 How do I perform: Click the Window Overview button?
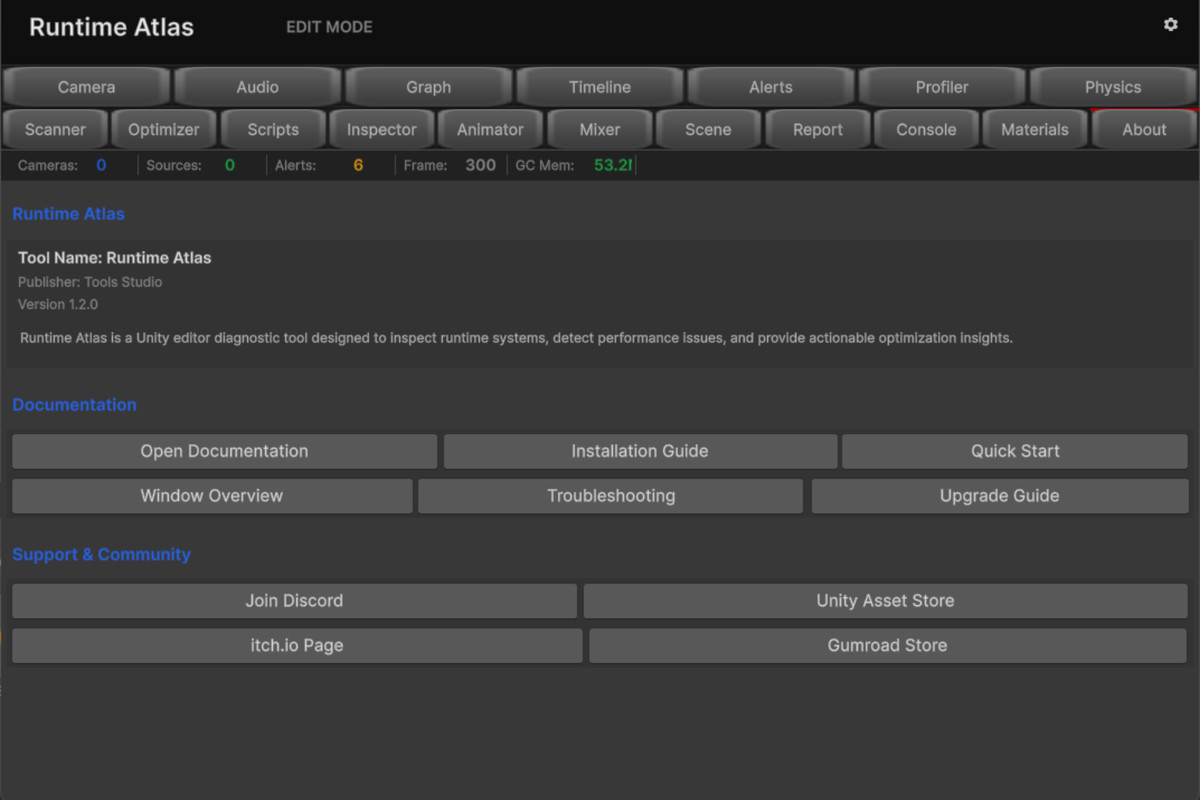point(212,496)
